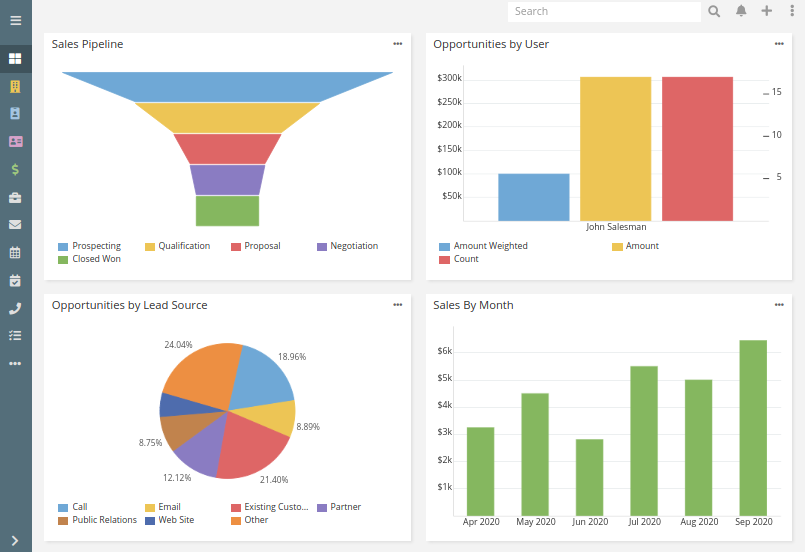This screenshot has width=805, height=552.
Task: Click the search magnifier icon
Action: 714,11
